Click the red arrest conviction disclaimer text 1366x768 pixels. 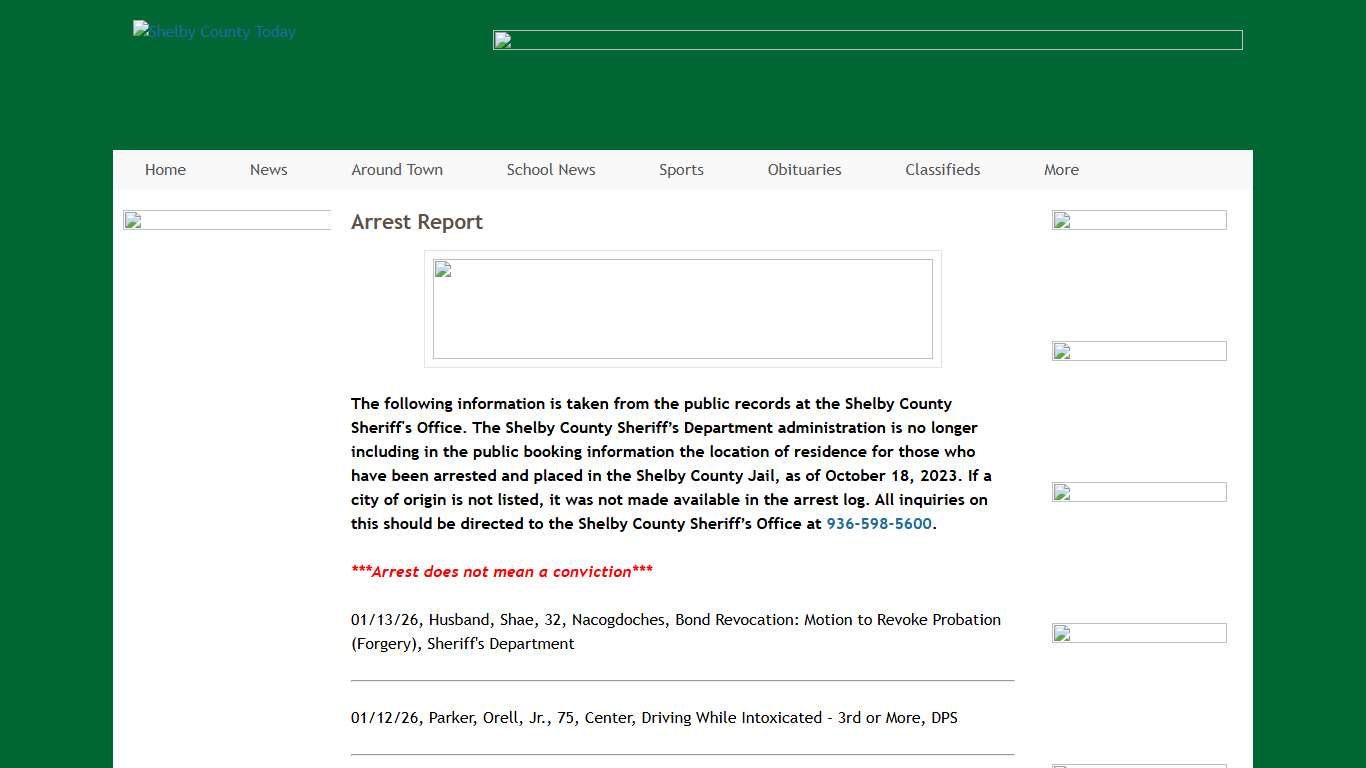[501, 572]
